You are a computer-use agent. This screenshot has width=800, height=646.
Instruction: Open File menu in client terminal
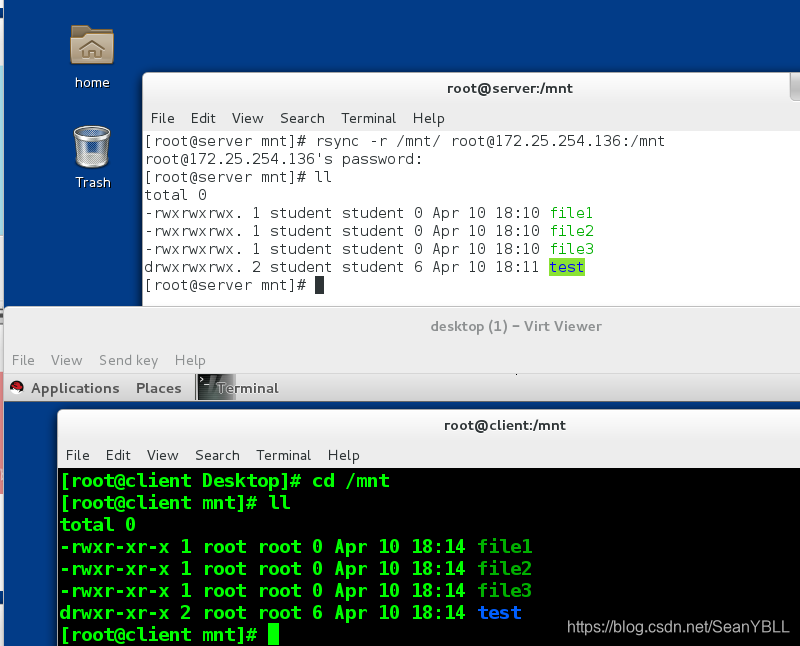pos(78,455)
